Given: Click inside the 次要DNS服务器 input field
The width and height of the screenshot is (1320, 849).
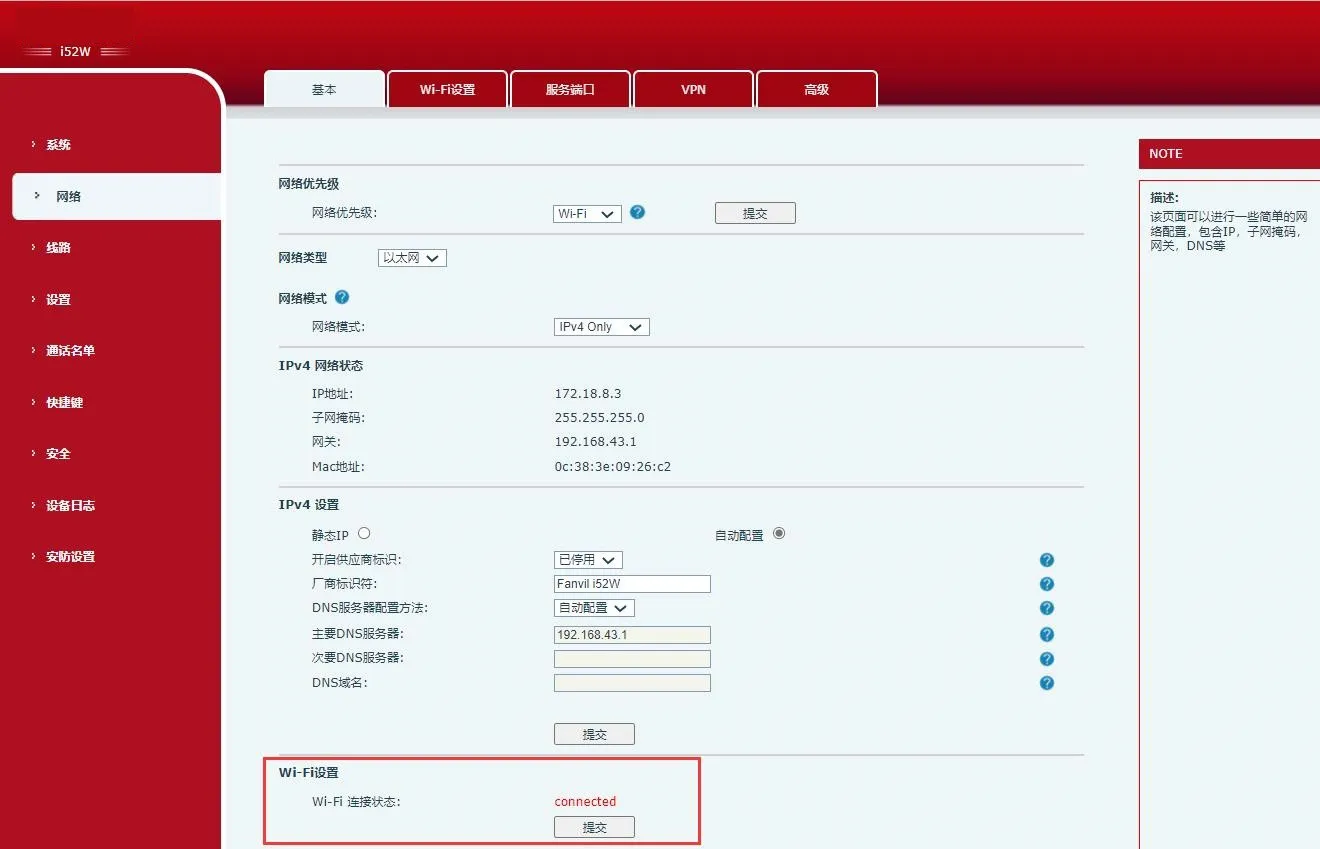Looking at the screenshot, I should point(631,658).
